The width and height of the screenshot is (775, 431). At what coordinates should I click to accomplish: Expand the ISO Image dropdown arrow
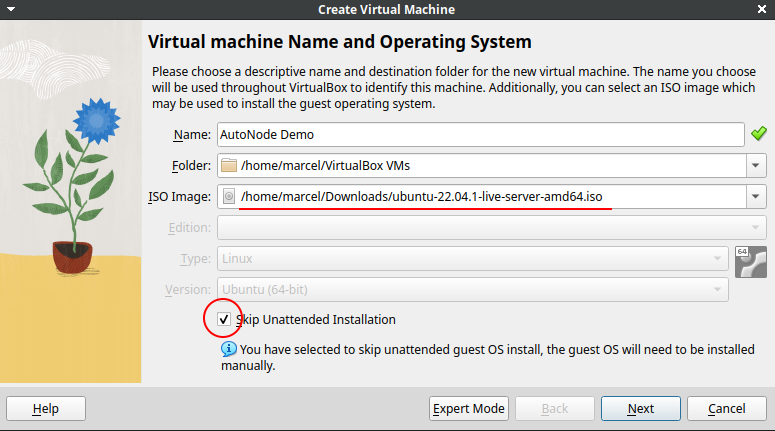[x=756, y=197]
